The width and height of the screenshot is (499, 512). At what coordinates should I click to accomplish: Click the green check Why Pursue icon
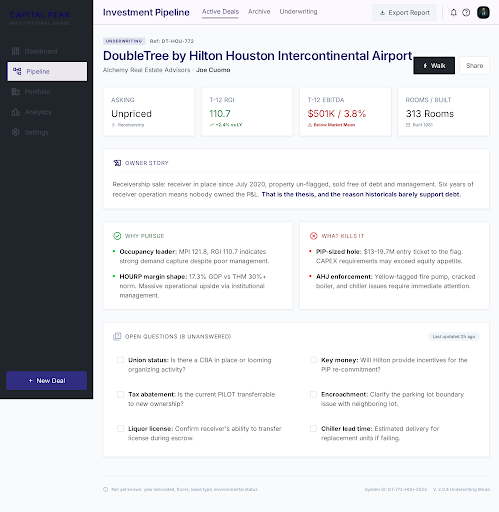click(117, 236)
